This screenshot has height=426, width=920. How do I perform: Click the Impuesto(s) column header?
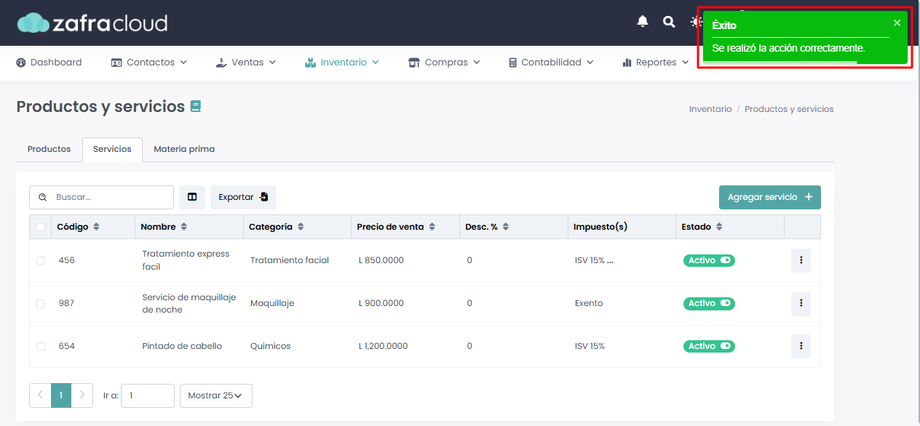point(600,226)
